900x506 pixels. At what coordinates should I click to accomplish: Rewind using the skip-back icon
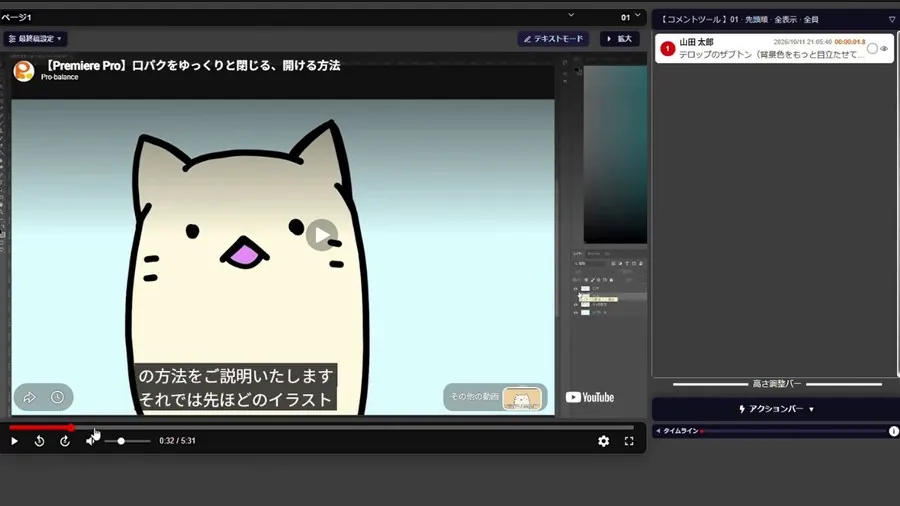point(40,441)
